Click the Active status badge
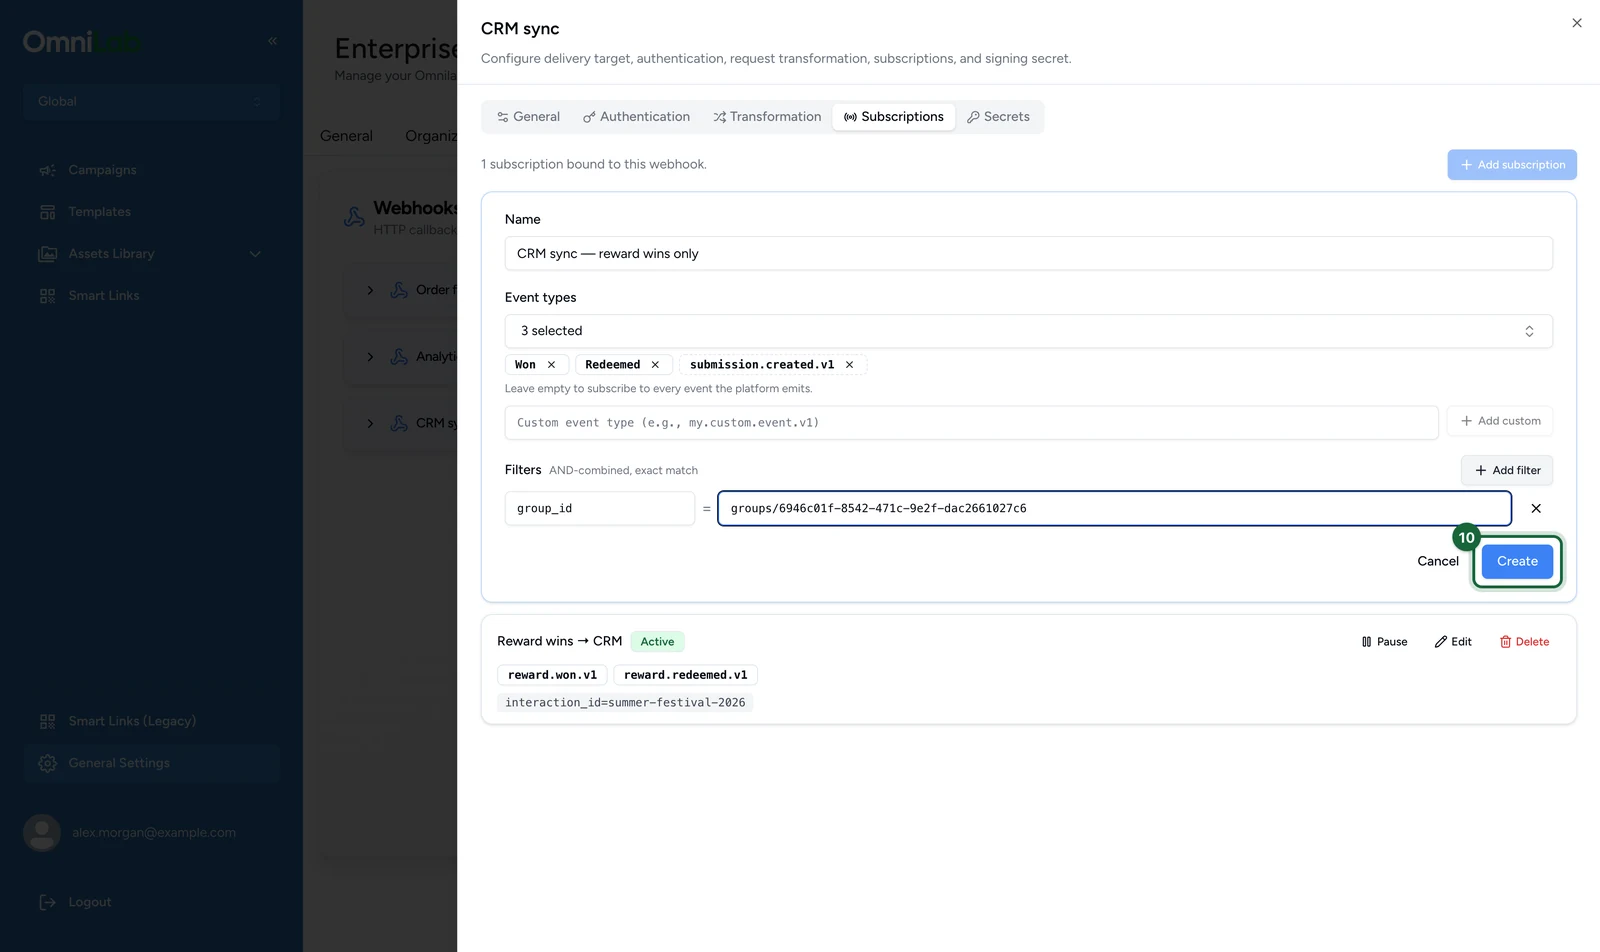 tap(657, 642)
